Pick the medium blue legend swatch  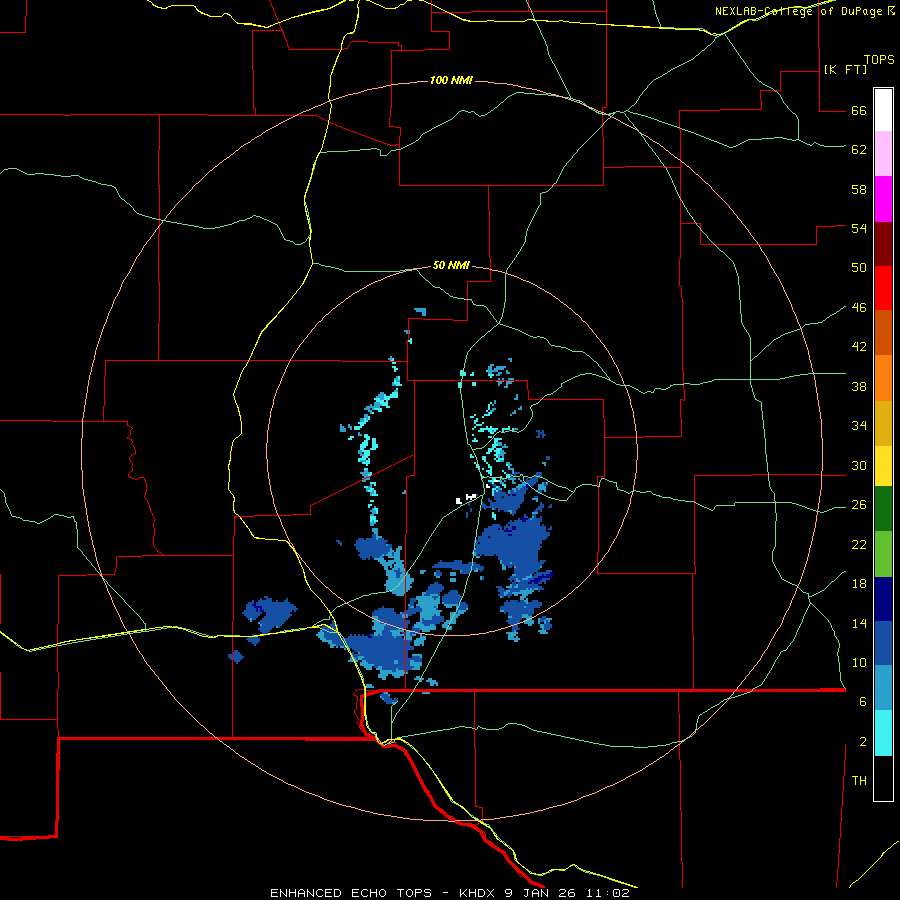883,643
